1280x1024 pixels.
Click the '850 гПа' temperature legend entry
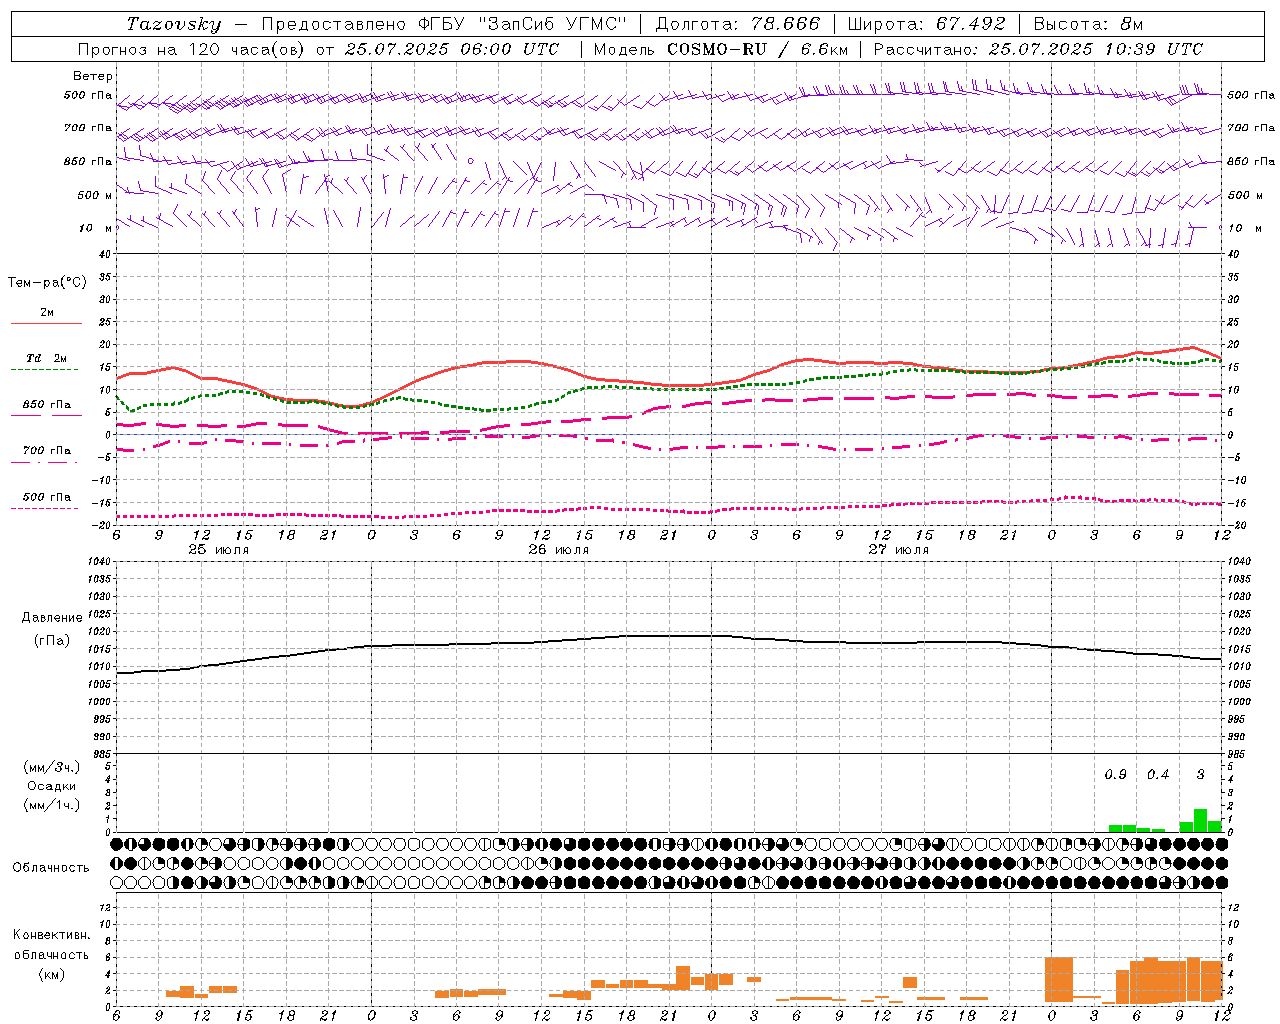46,405
